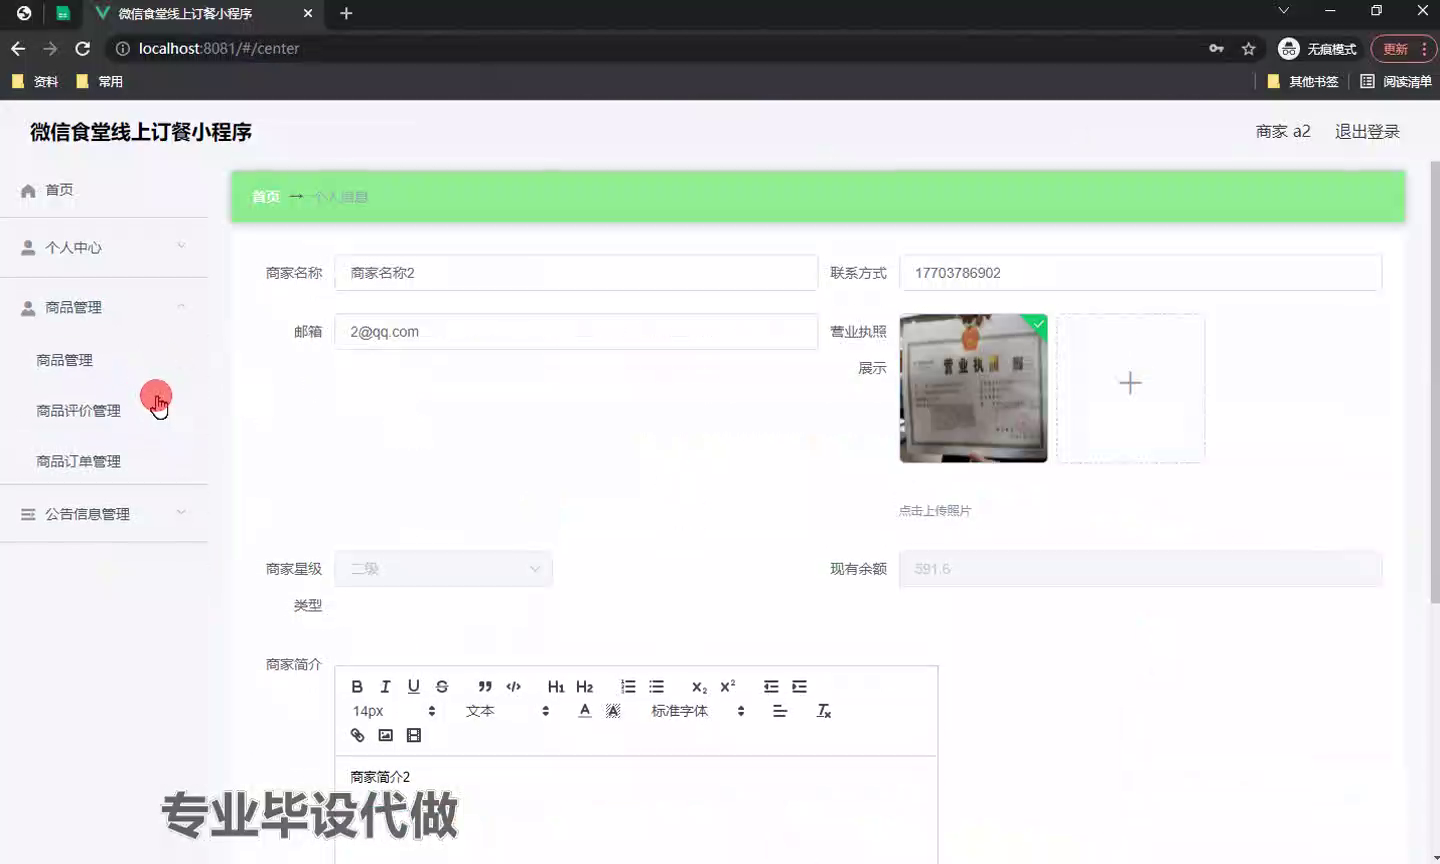
Task: Insert a code block in editor
Action: pyautogui.click(x=514, y=687)
